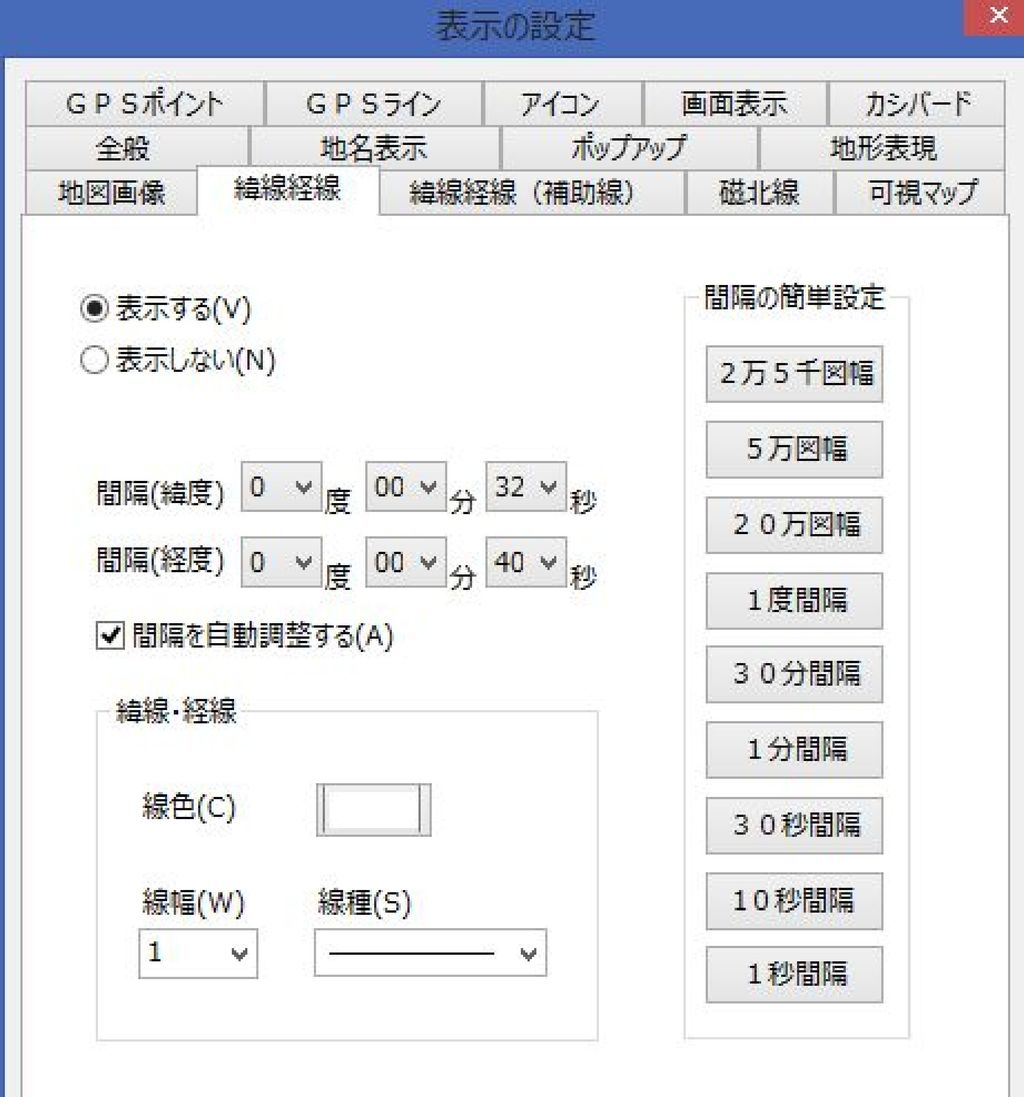
Task: Choose the 30分間隔 preset
Action: click(x=795, y=674)
